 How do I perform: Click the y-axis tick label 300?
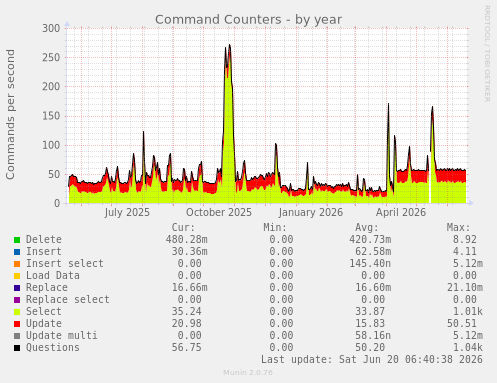click(51, 28)
